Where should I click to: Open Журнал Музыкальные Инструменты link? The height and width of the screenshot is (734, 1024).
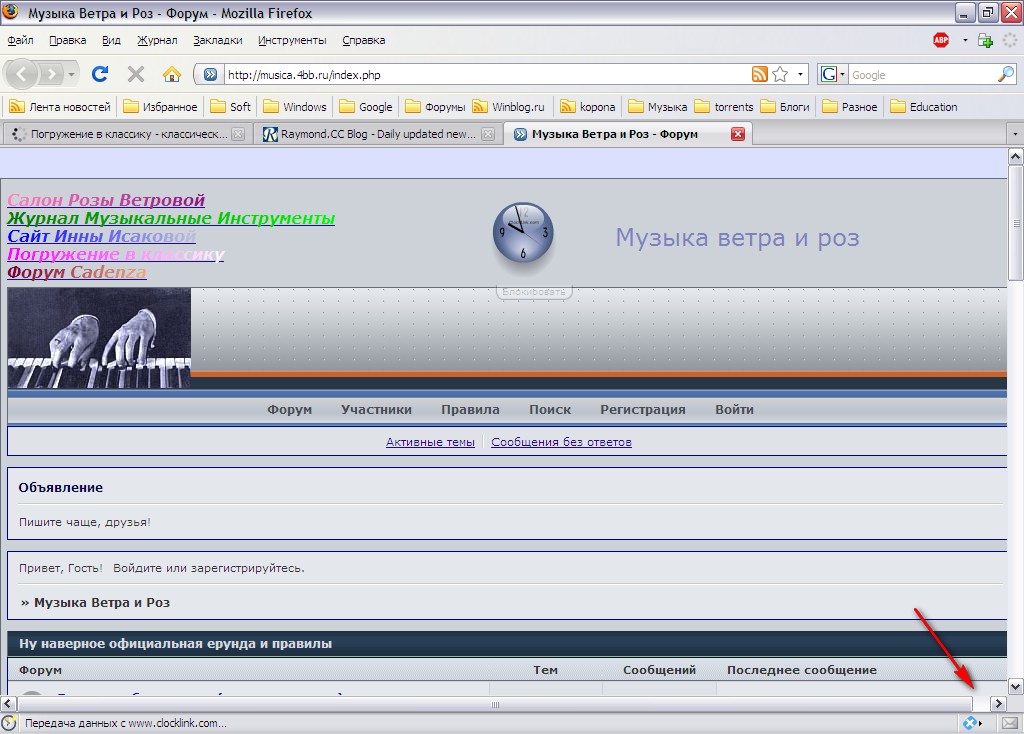pos(171,218)
